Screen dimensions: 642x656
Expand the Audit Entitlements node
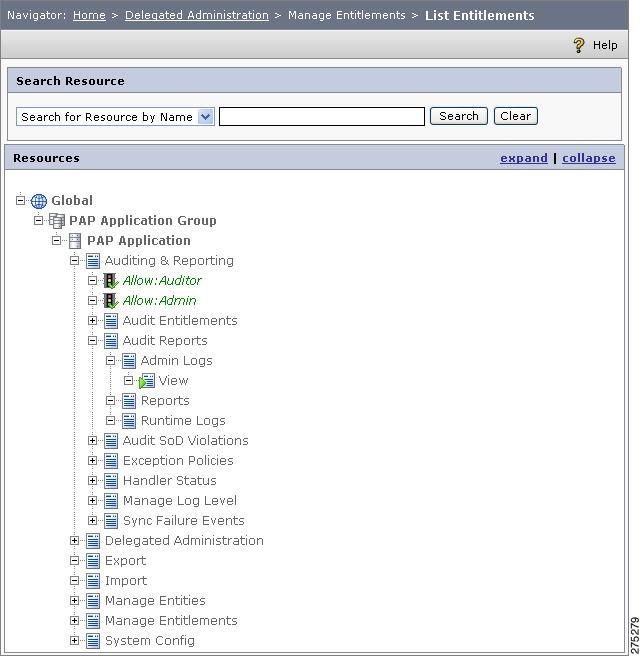[x=92, y=320]
